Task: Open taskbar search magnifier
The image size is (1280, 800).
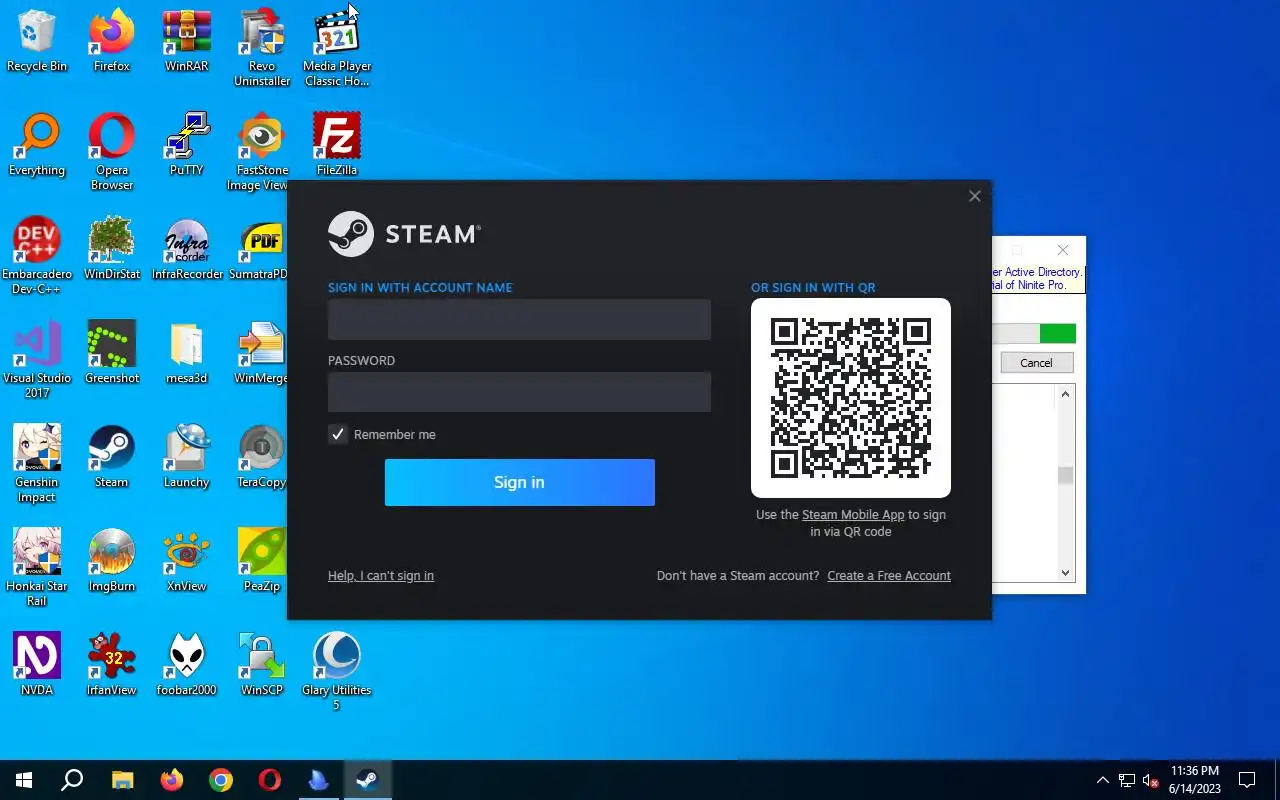Action: [x=72, y=780]
